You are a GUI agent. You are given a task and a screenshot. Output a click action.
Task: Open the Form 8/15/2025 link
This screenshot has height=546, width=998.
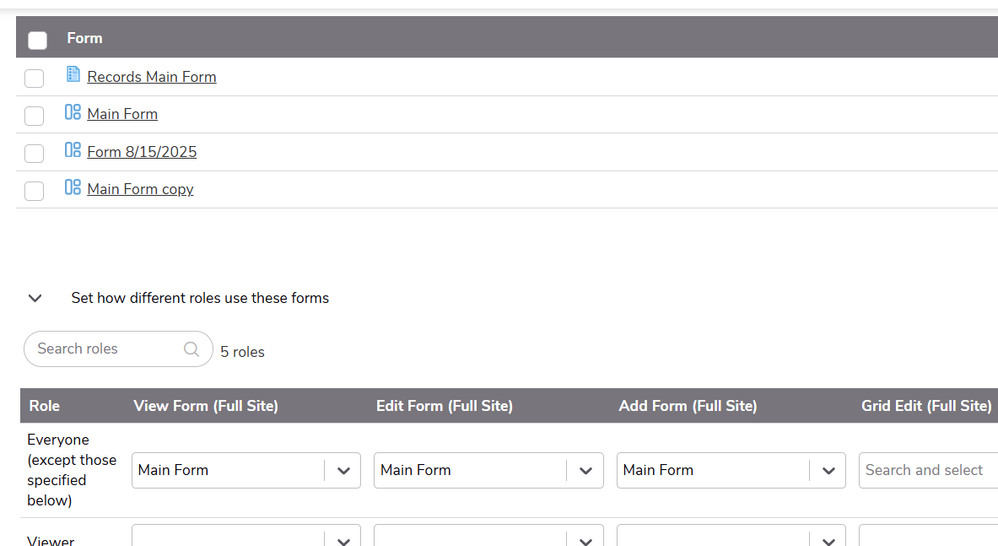tap(141, 152)
